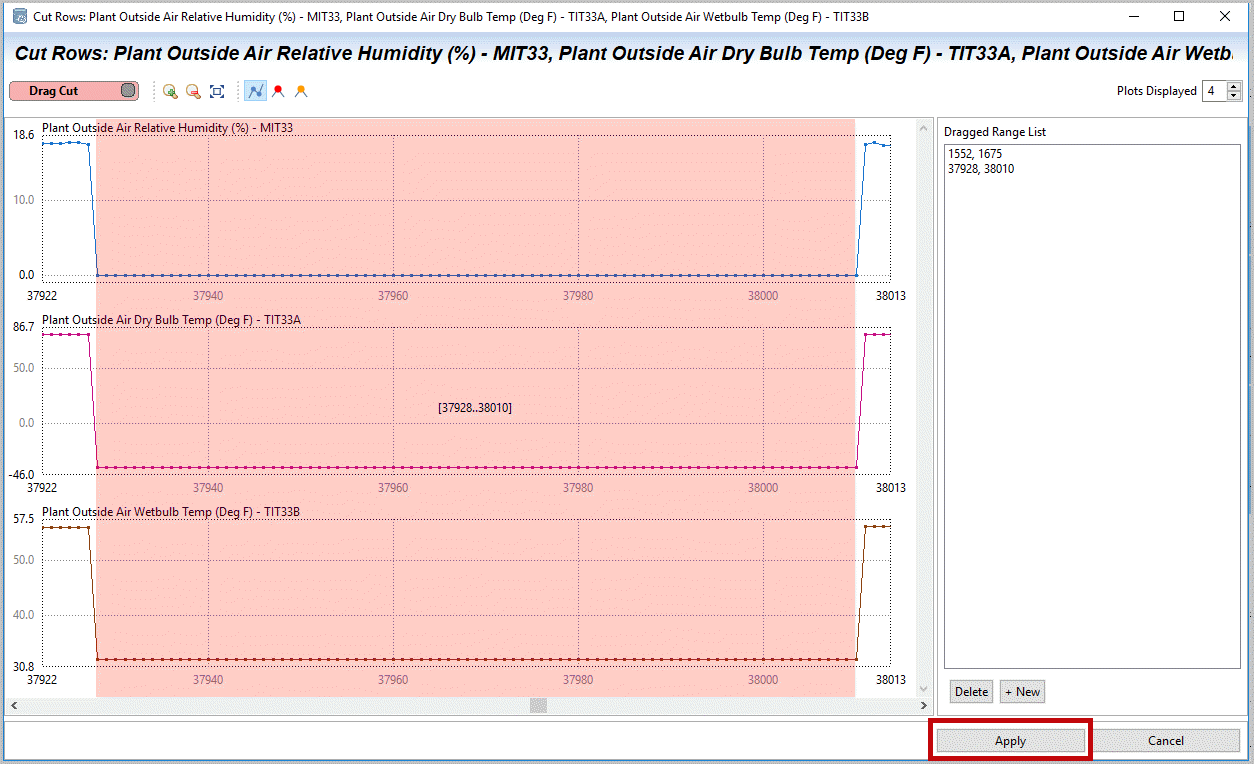Select range 1552, 1675 in the list
The width and height of the screenshot is (1254, 764).
pos(975,154)
